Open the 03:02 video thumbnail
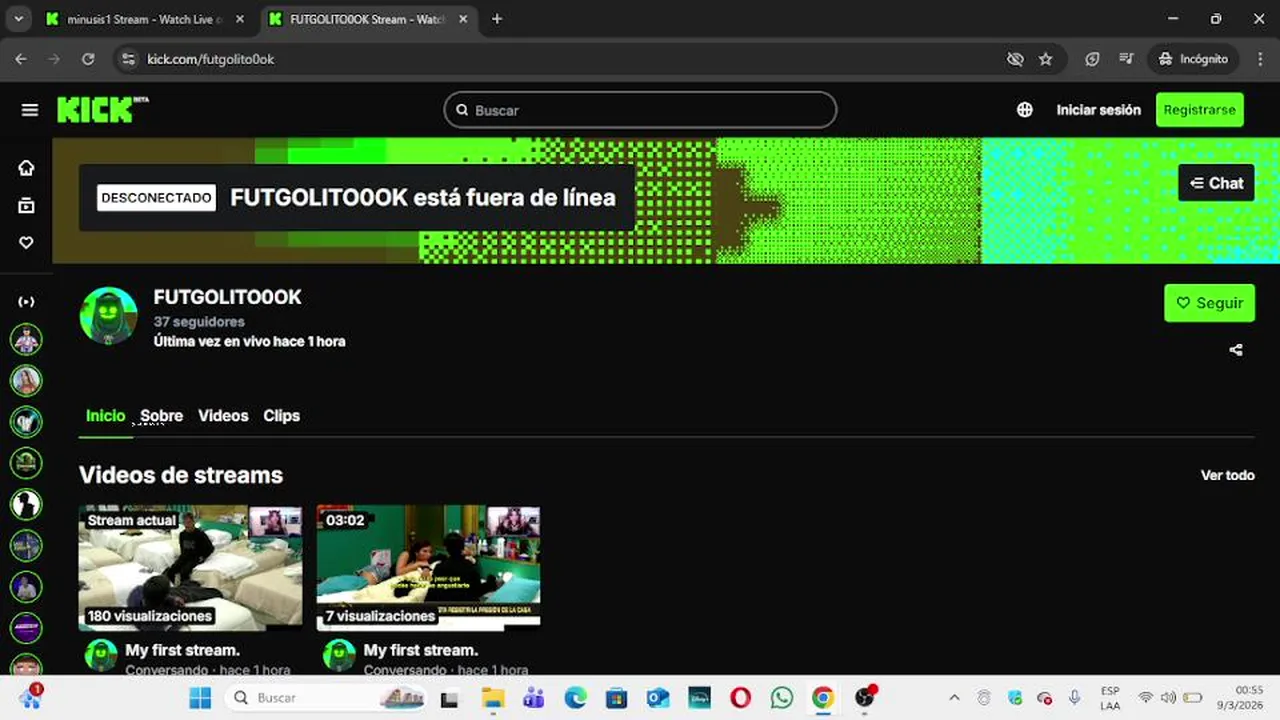Viewport: 1280px width, 720px height. [428, 567]
